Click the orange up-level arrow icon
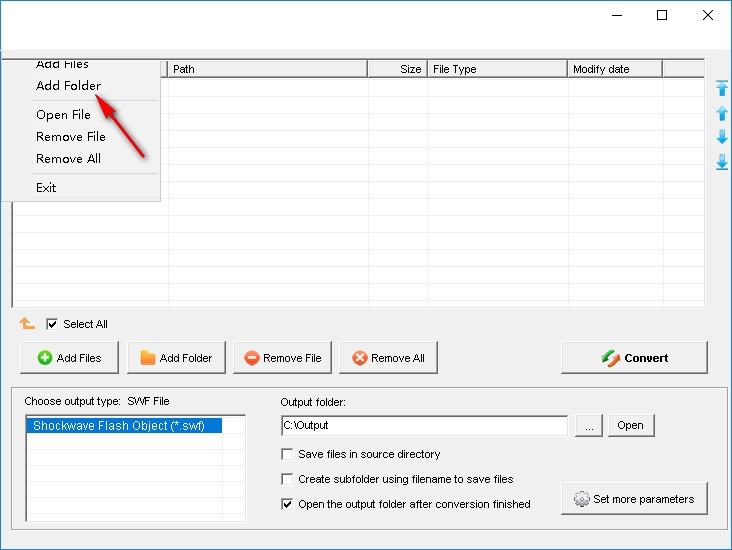732x550 pixels. click(x=27, y=323)
